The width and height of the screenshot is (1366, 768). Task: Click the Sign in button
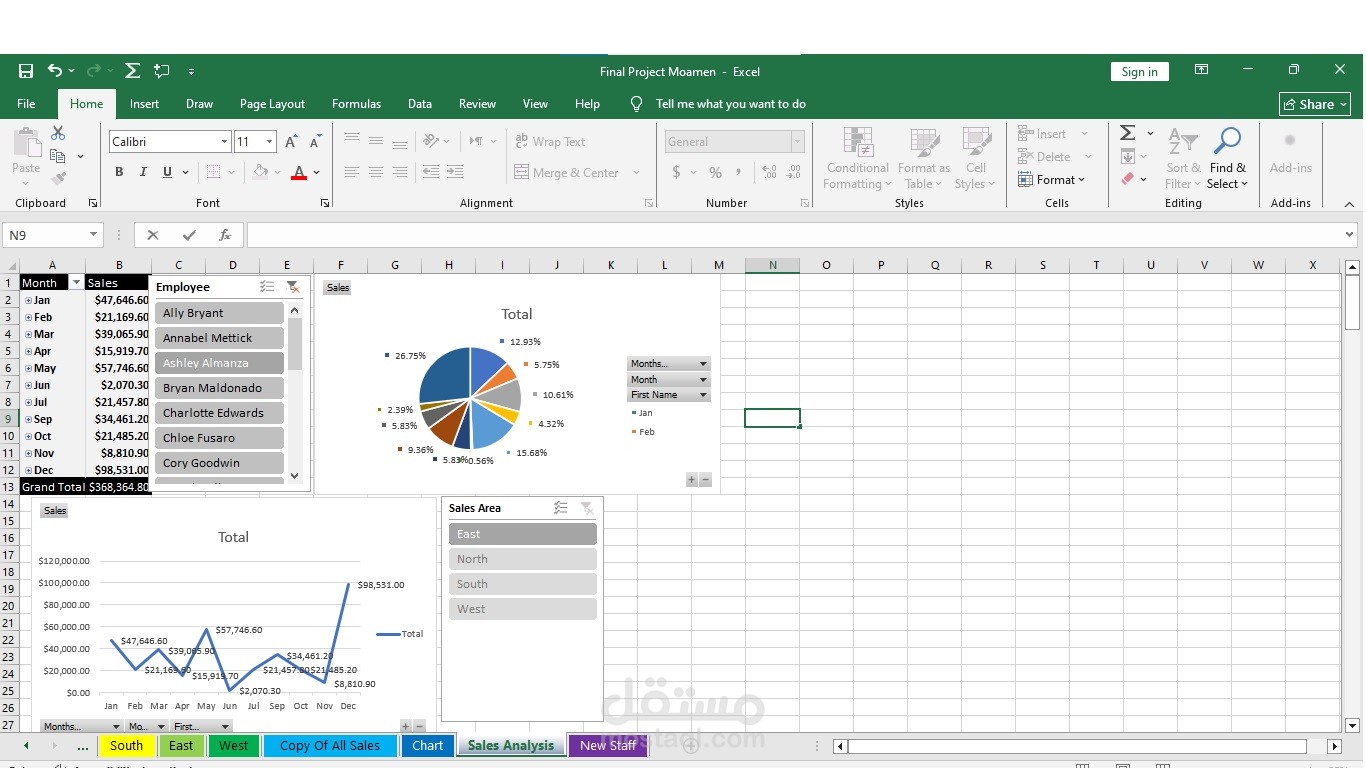[x=1139, y=71]
